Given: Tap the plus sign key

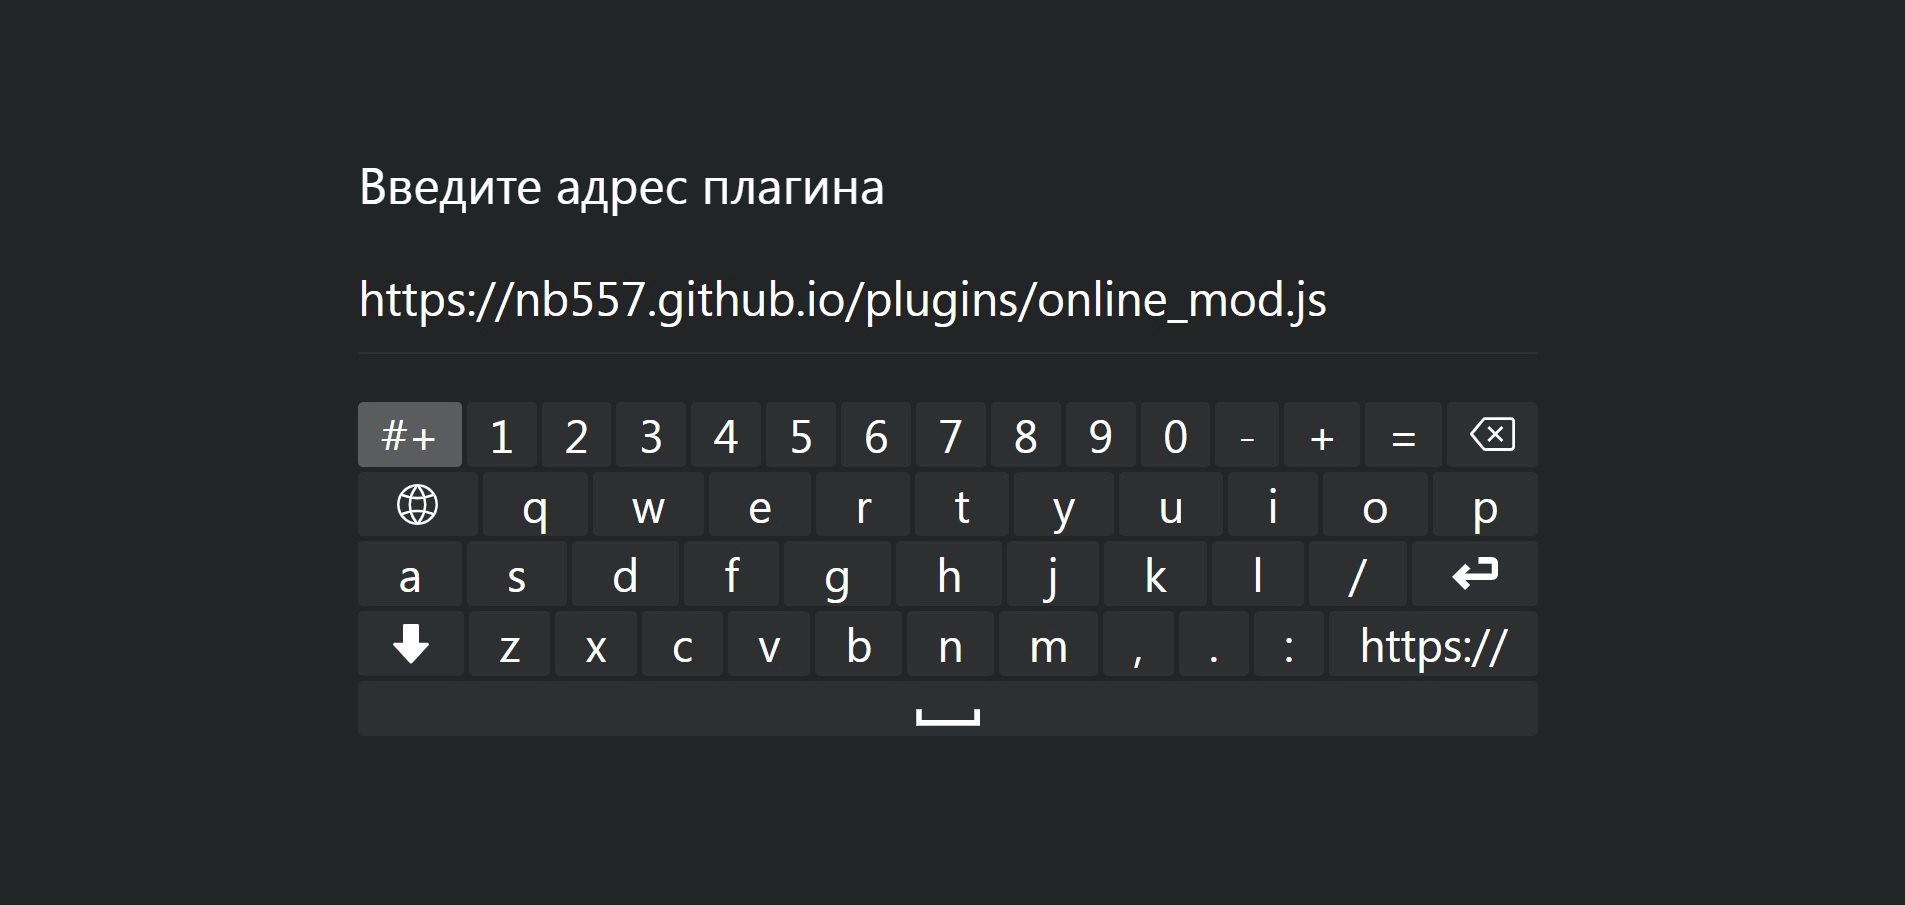Looking at the screenshot, I should [1322, 435].
